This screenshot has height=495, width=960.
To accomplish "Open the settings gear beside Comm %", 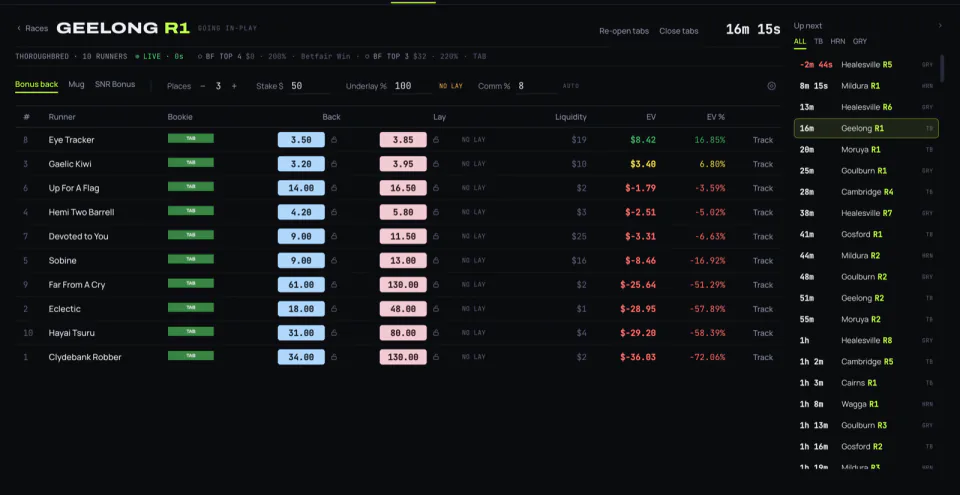I will click(771, 86).
